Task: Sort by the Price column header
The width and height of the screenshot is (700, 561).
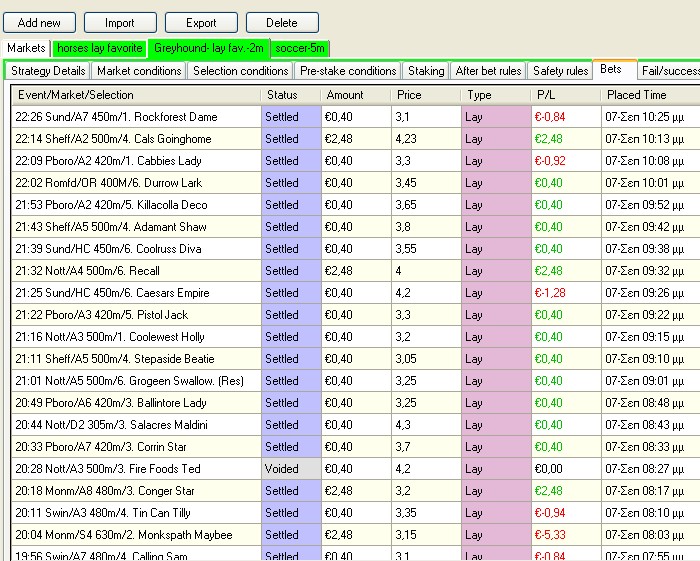Action: pos(426,95)
